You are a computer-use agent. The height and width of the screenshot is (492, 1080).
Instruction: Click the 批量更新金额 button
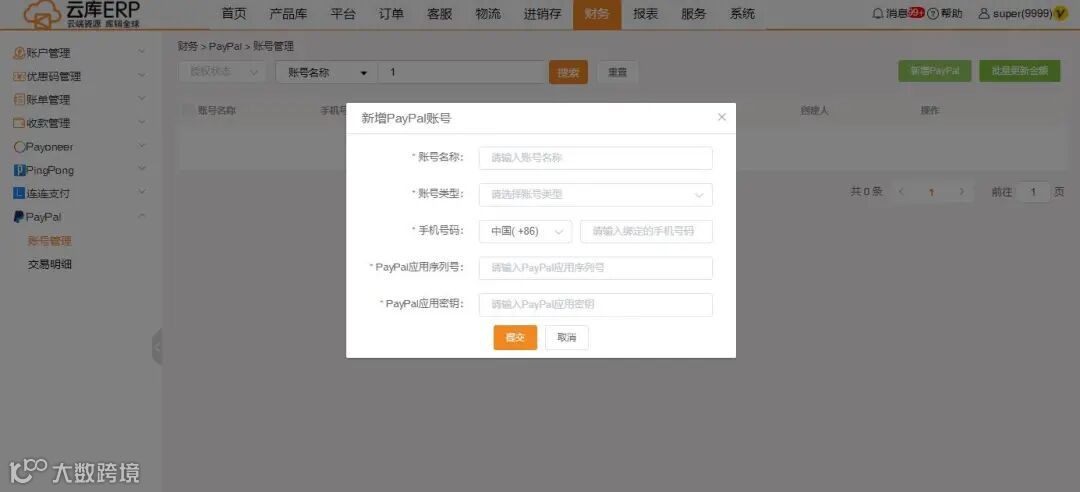coord(1019,71)
